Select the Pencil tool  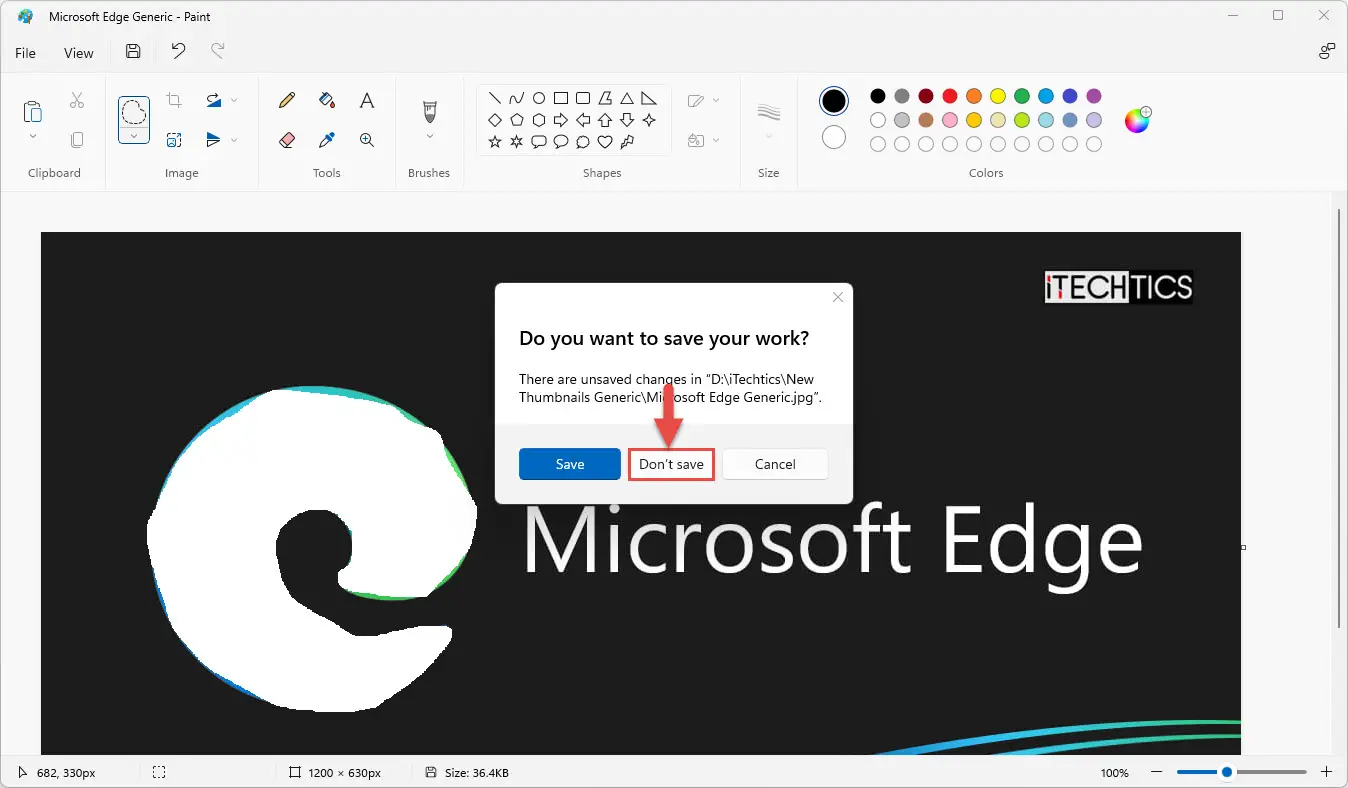pos(287,100)
